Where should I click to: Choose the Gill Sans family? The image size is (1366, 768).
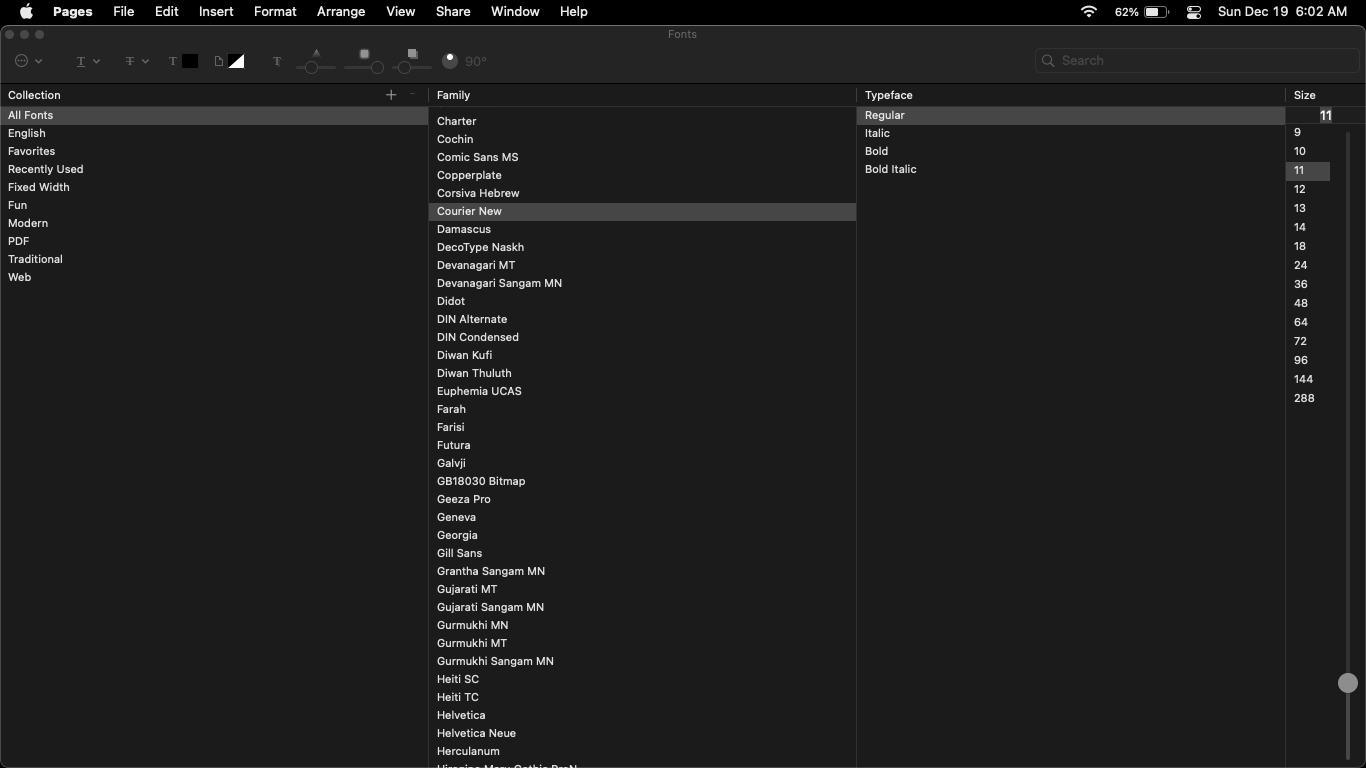(x=642, y=553)
